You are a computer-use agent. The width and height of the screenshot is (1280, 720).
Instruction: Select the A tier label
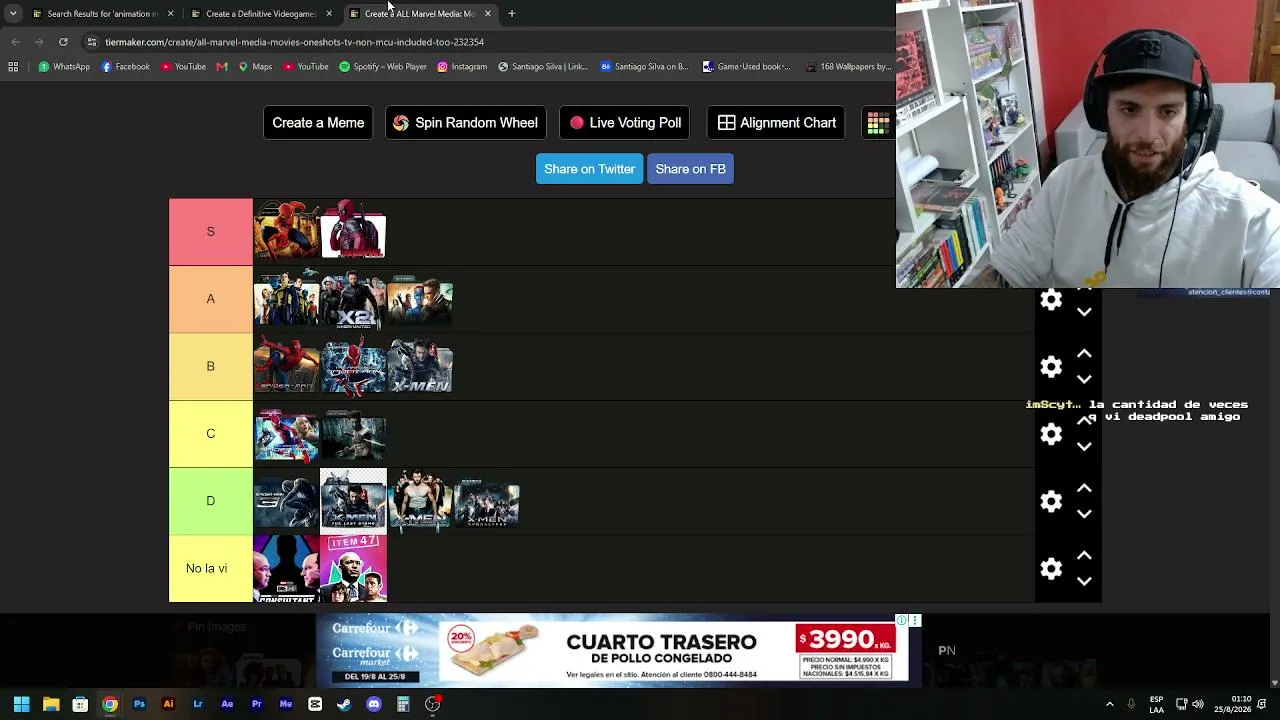click(x=211, y=299)
